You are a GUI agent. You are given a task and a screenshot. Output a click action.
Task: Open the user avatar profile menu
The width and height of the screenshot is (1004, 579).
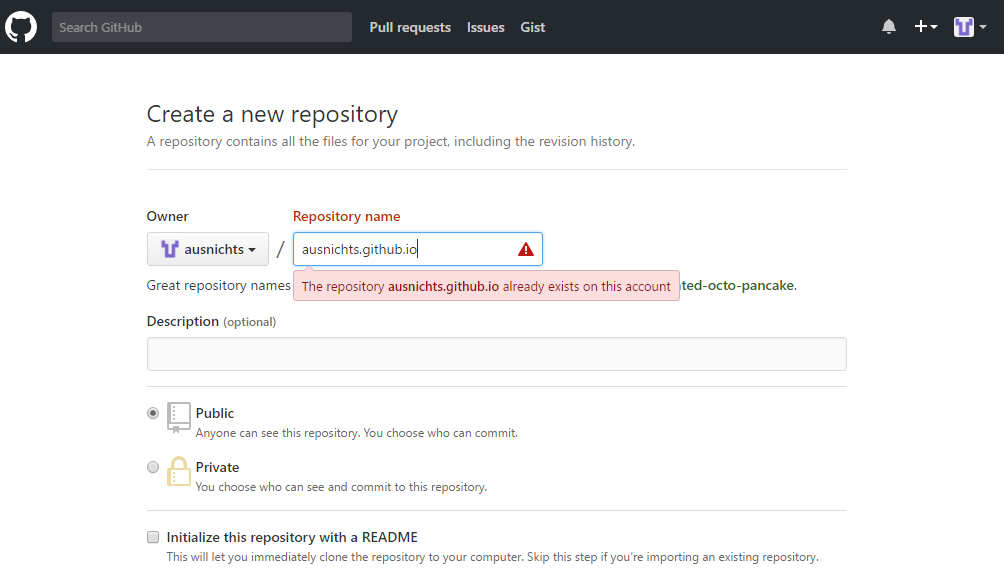pyautogui.click(x=969, y=27)
